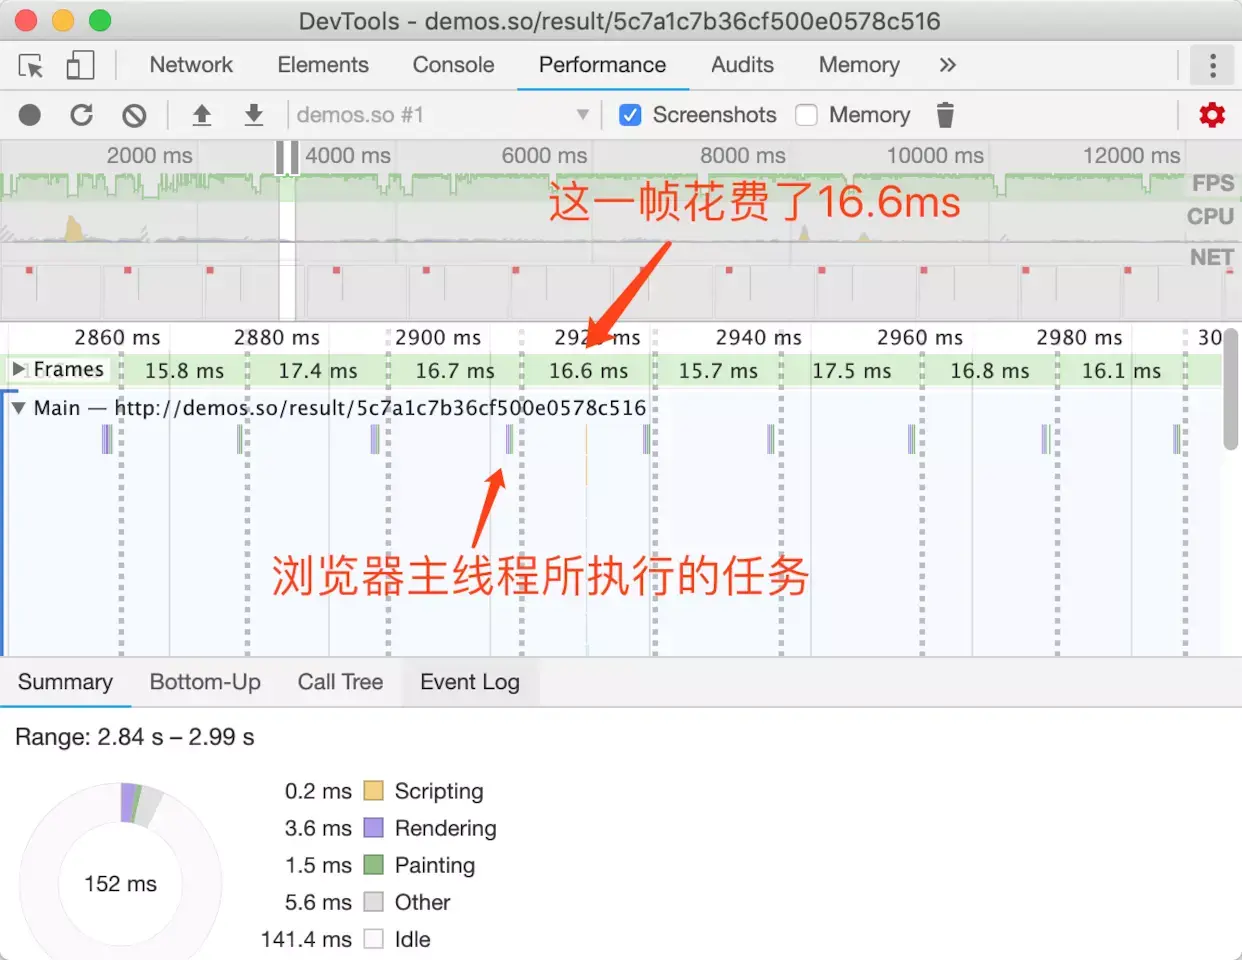
Task: Click the Main thread URL label
Action: pyautogui.click(x=380, y=408)
